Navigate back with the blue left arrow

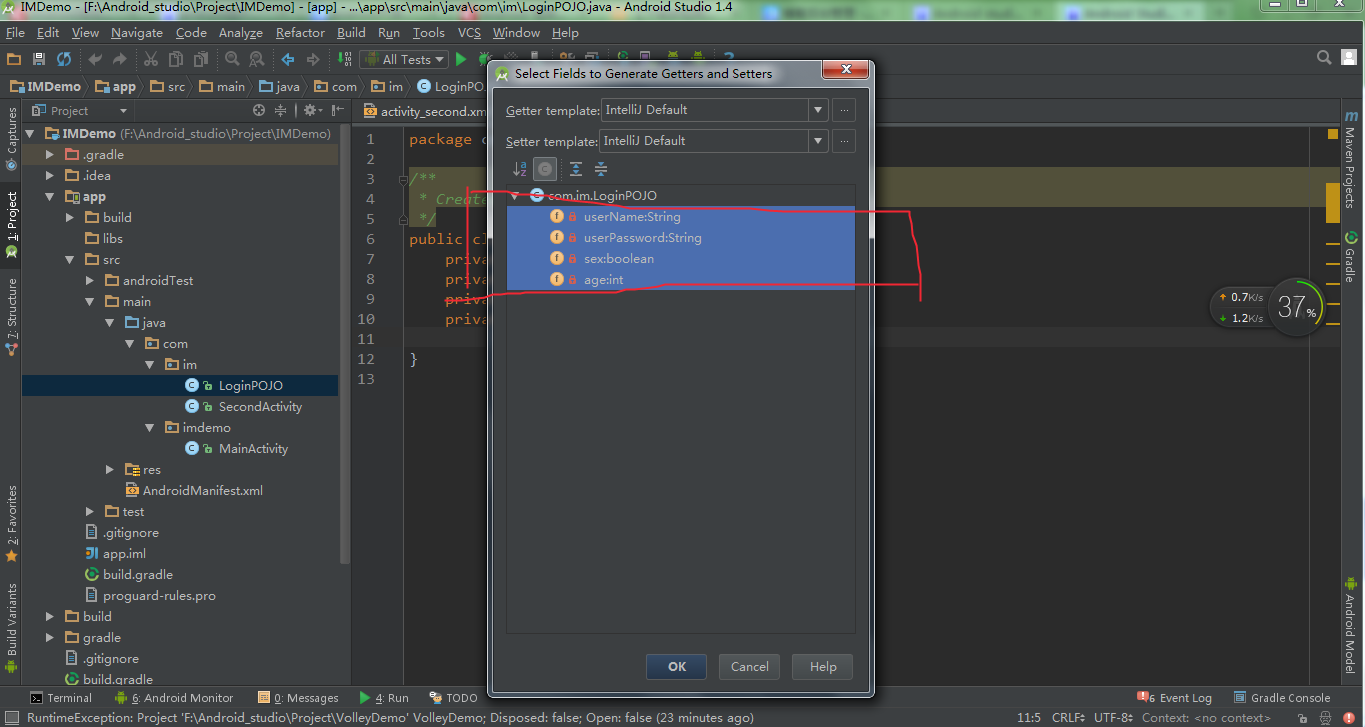288,59
